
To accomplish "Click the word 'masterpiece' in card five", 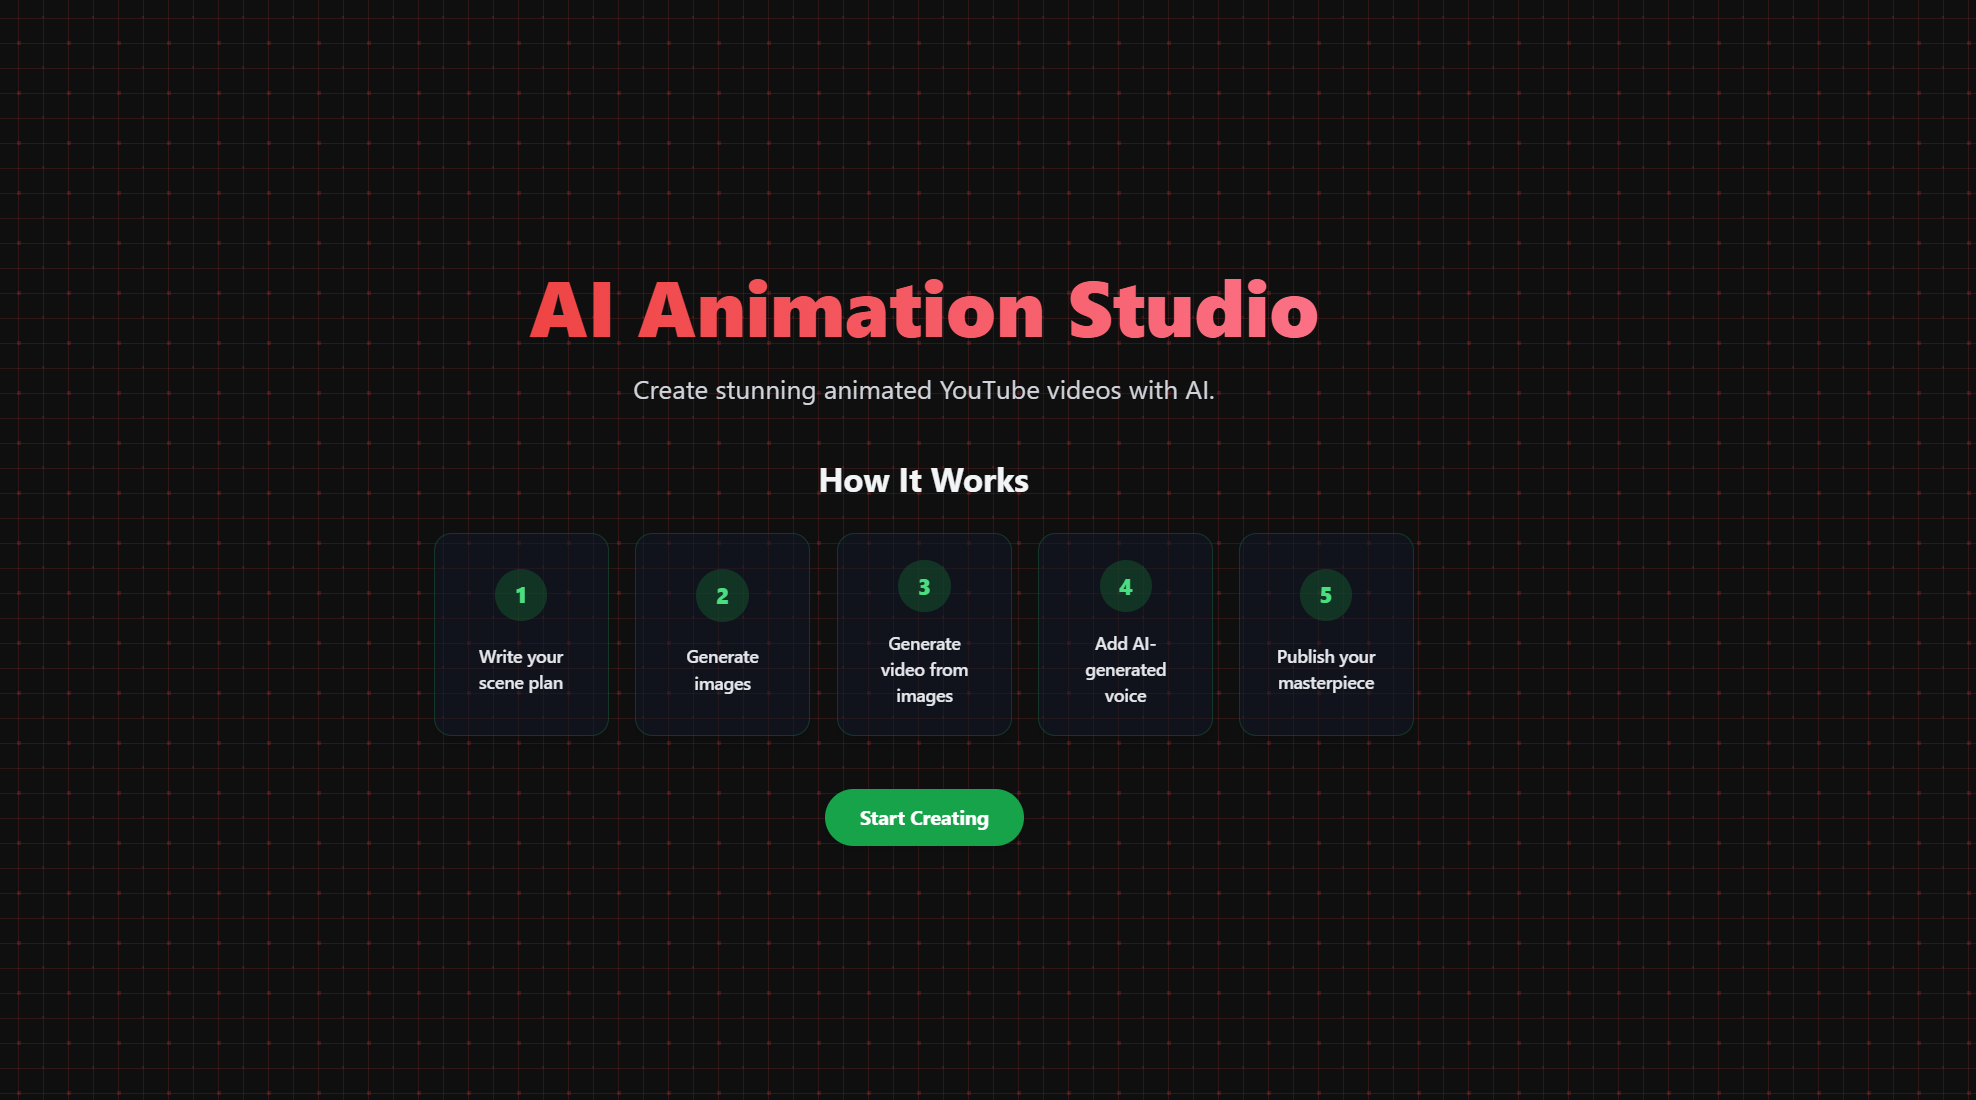I will [1326, 683].
